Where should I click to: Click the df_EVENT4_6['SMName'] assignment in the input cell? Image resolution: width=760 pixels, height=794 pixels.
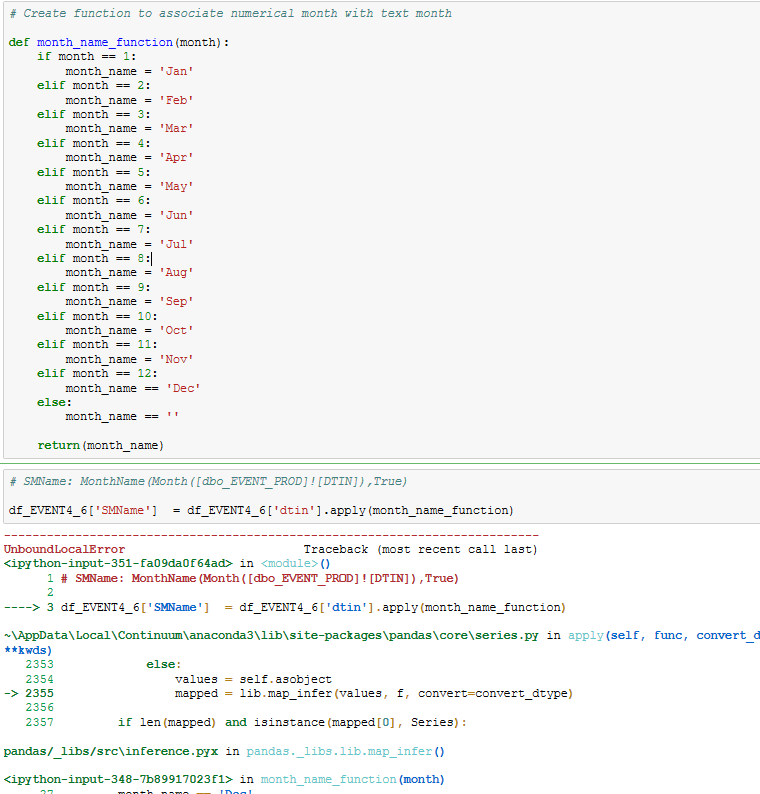[x=261, y=510]
